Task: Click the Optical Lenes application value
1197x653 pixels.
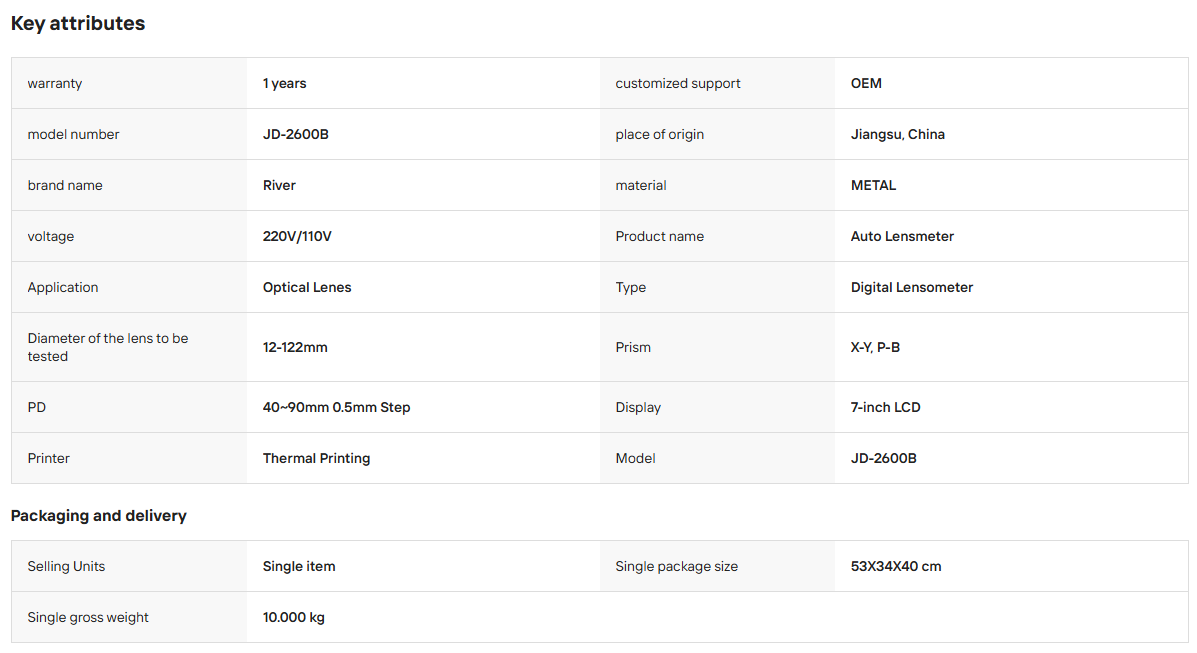Action: 307,287
